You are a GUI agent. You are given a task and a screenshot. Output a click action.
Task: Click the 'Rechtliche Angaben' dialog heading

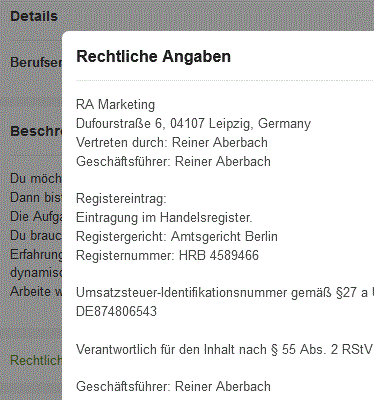click(x=153, y=56)
